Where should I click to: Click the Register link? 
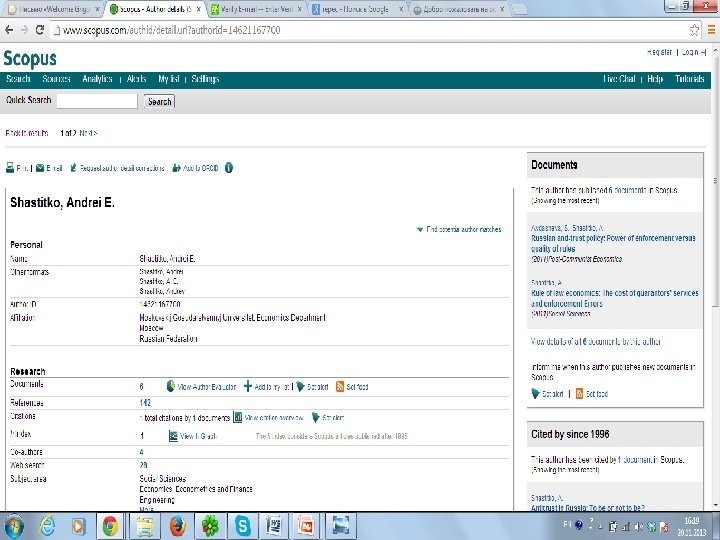pyautogui.click(x=659, y=52)
